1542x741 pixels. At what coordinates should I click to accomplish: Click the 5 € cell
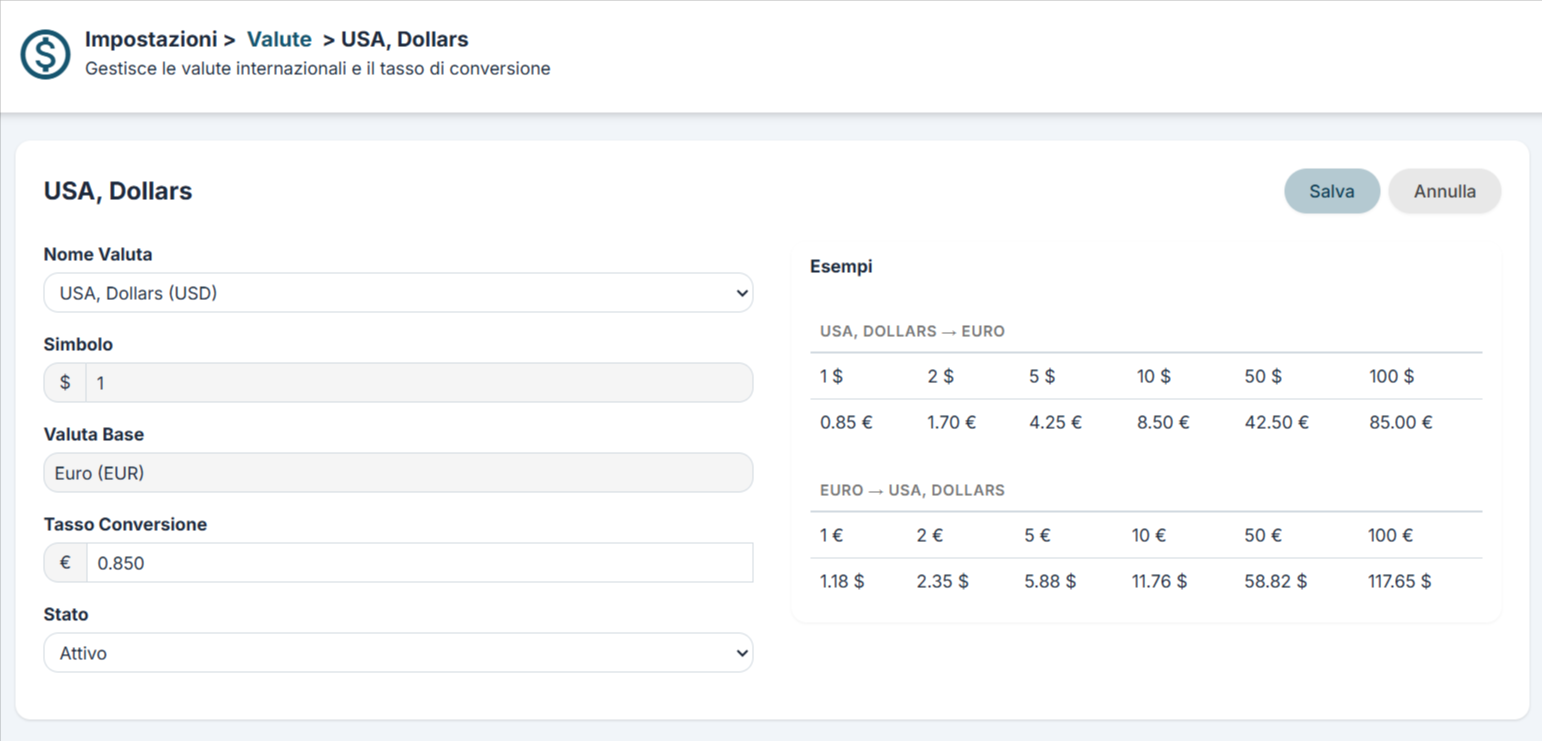click(1038, 536)
